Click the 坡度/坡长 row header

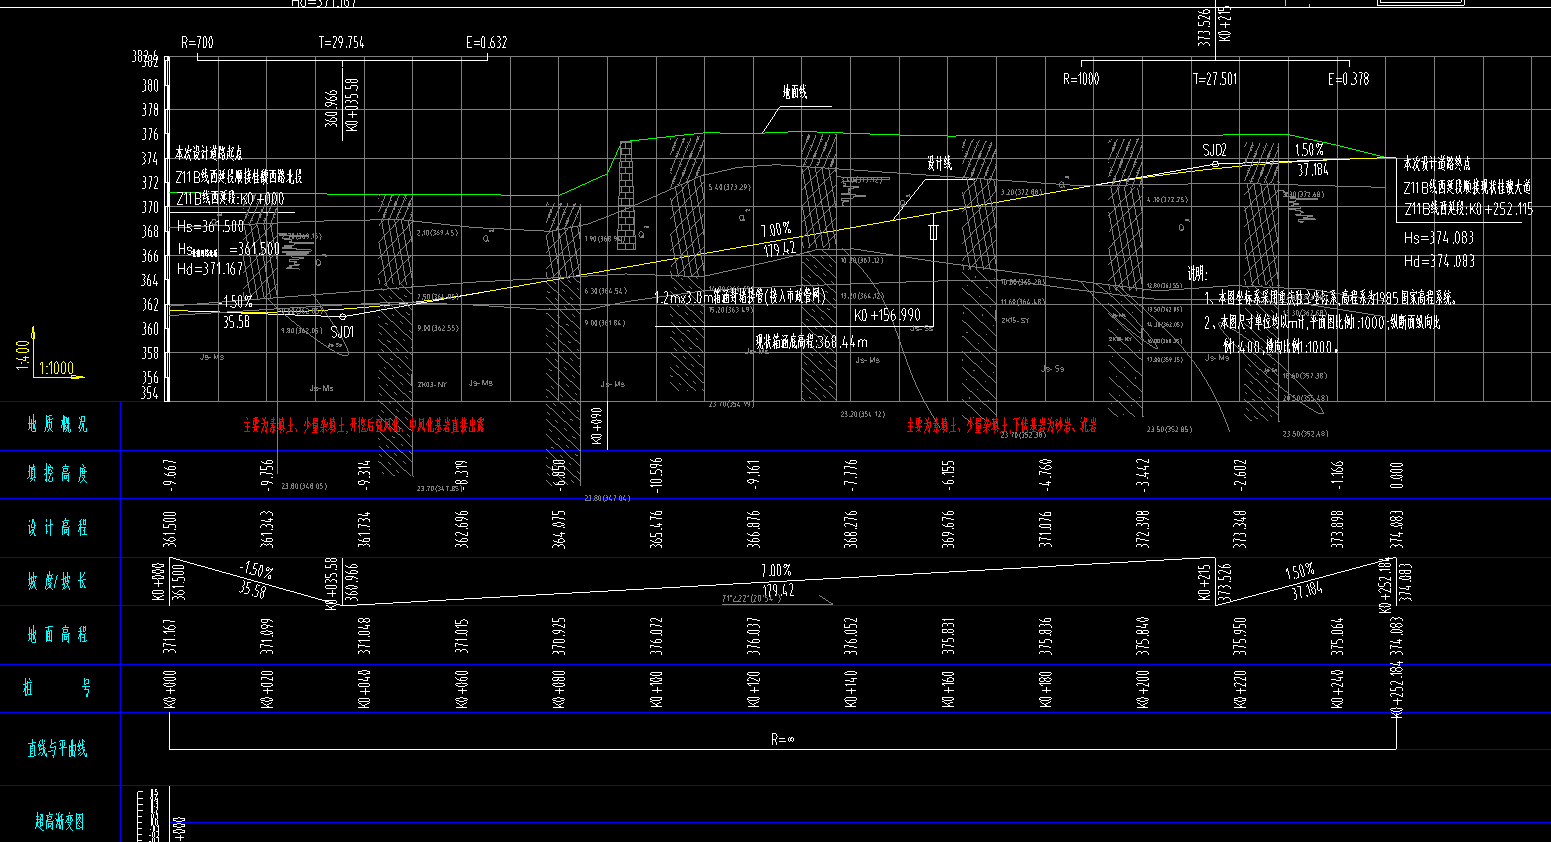58,582
